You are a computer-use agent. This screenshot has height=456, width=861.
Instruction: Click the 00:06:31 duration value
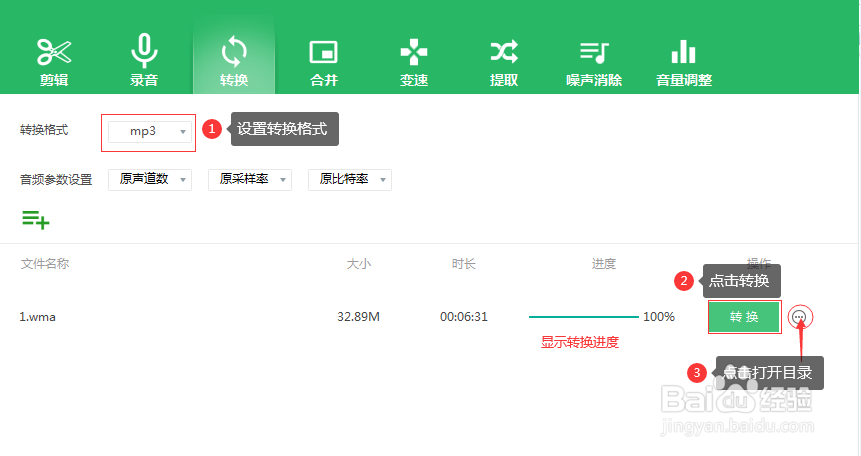tap(464, 317)
